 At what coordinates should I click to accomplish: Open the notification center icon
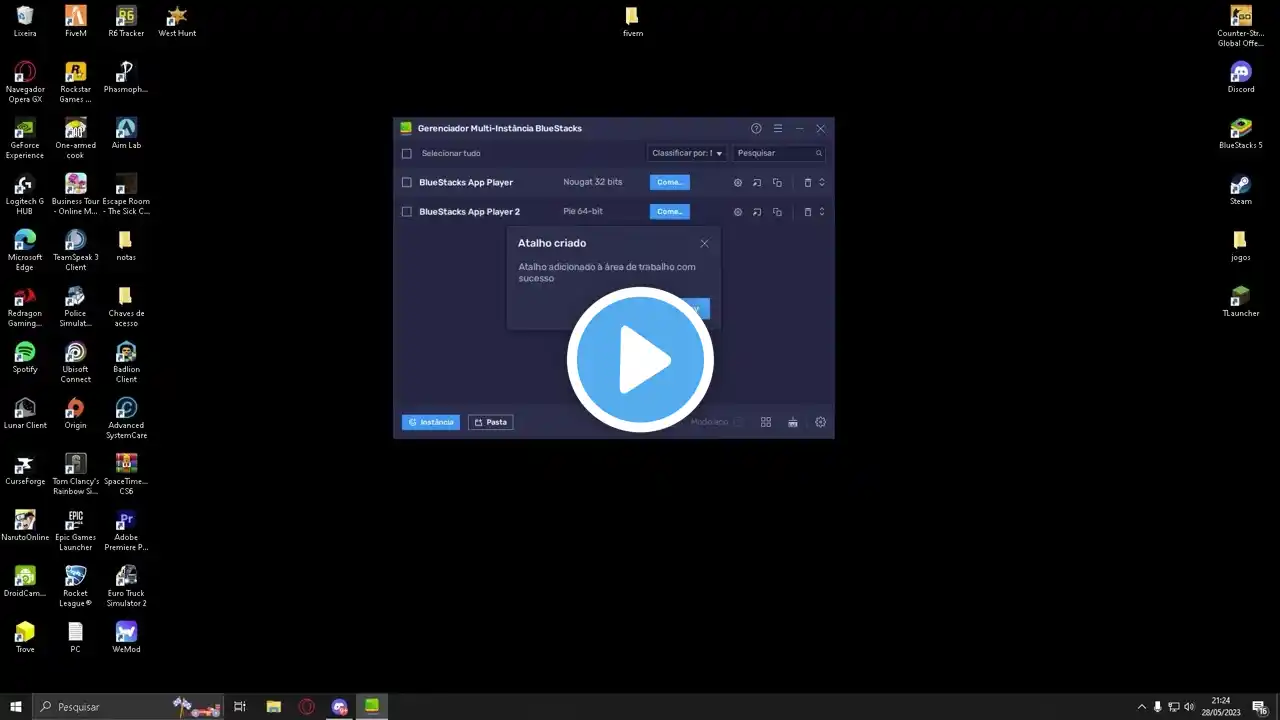[1260, 707]
